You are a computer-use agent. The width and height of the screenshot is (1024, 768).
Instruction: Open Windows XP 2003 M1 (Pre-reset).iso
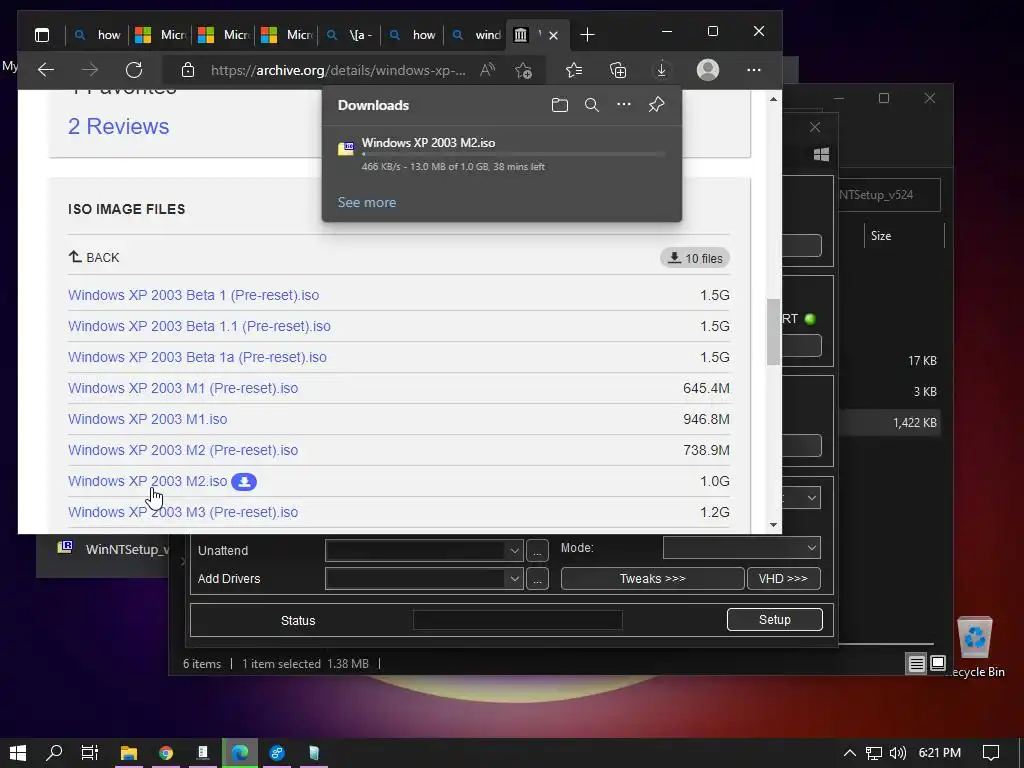[x=183, y=388]
